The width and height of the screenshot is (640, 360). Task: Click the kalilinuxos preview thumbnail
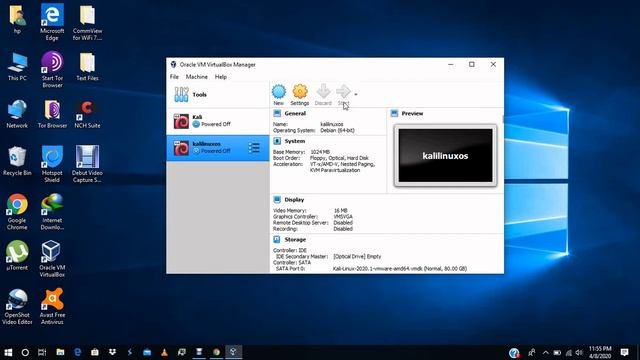(x=445, y=156)
